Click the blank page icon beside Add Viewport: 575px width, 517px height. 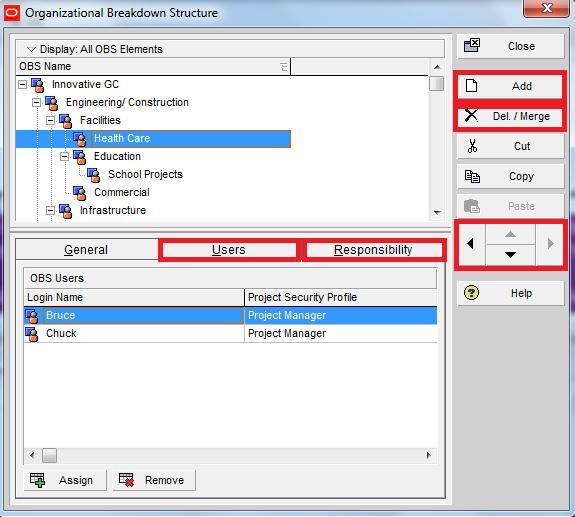coord(471,86)
